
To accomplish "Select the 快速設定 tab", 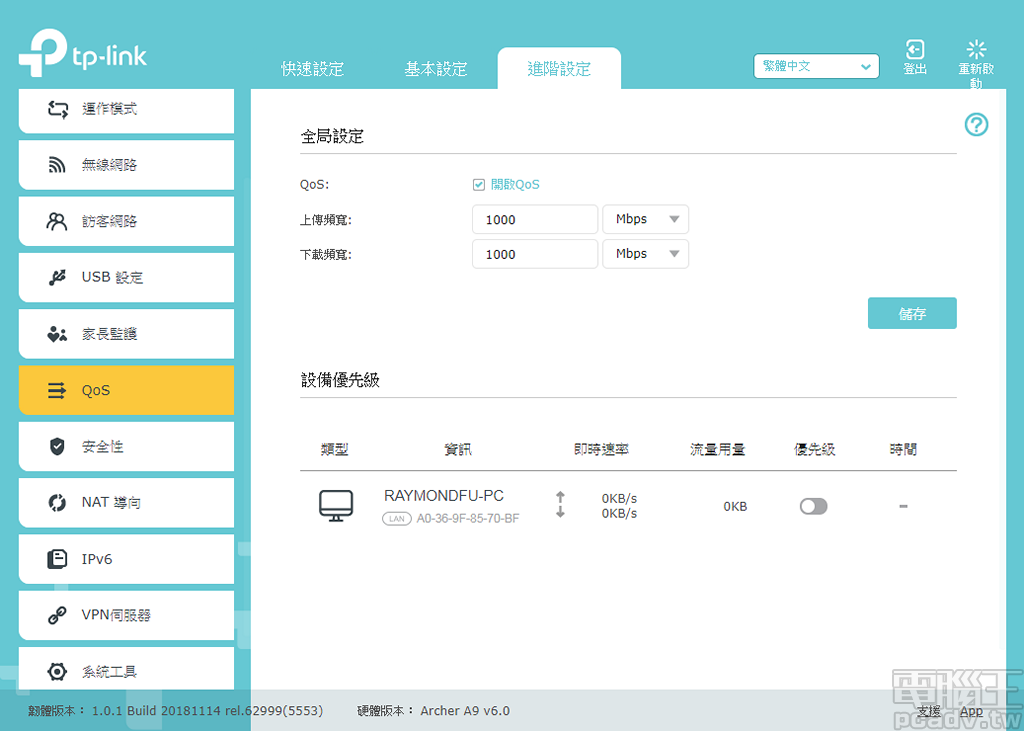I will (313, 69).
